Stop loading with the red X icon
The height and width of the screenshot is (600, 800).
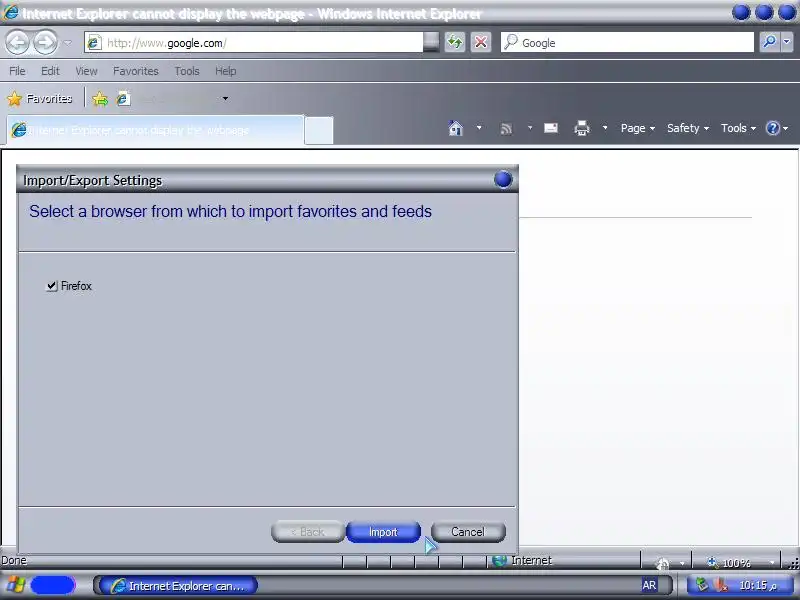(481, 42)
